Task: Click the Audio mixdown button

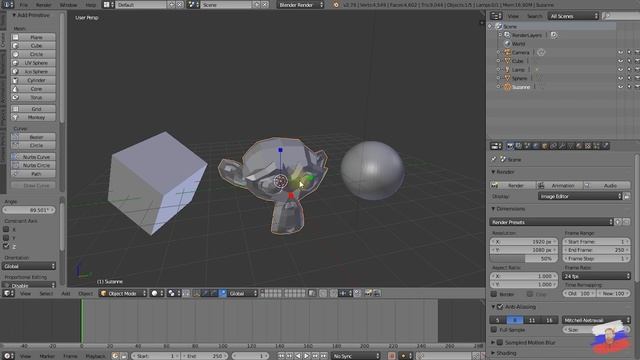Action: (x=607, y=185)
